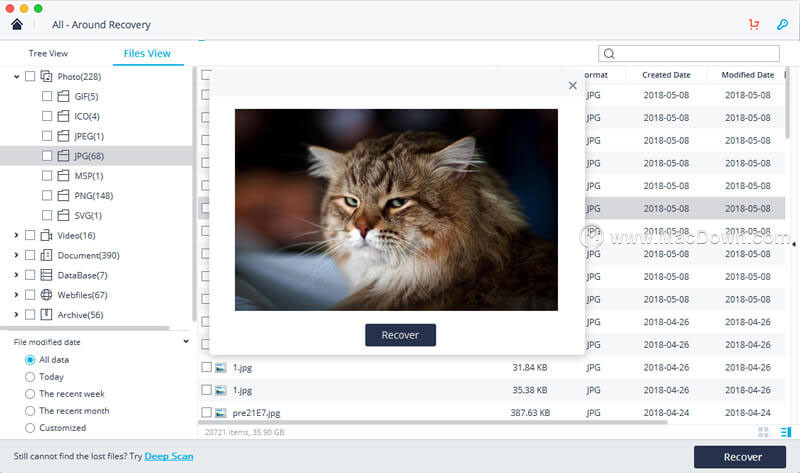Viewport: 800px width, 473px height.
Task: Click Recover button in preview popup
Action: tap(401, 335)
